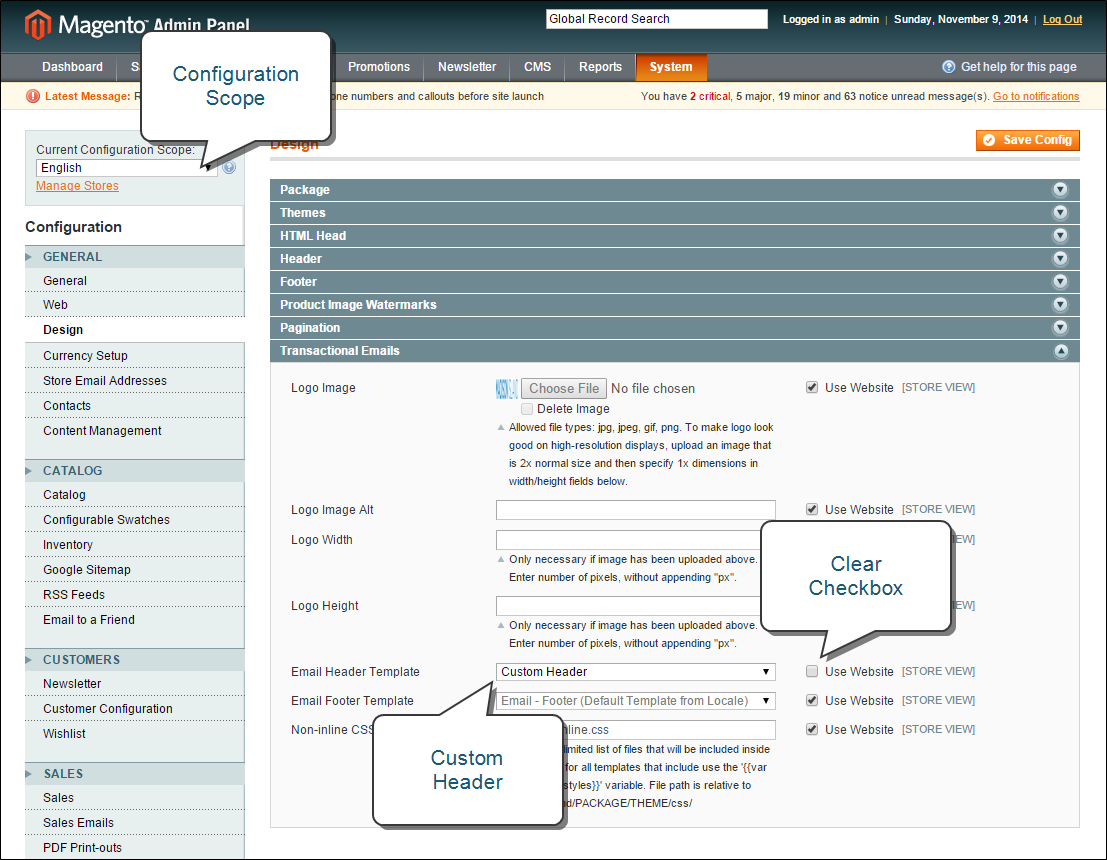Open the Go to notifications link
The image size is (1107, 860).
click(x=1036, y=96)
